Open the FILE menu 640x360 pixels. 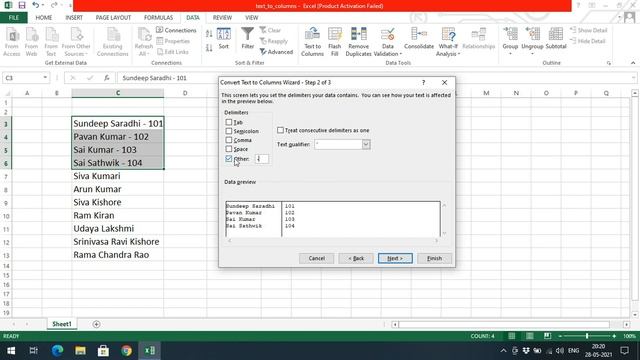tap(13, 18)
